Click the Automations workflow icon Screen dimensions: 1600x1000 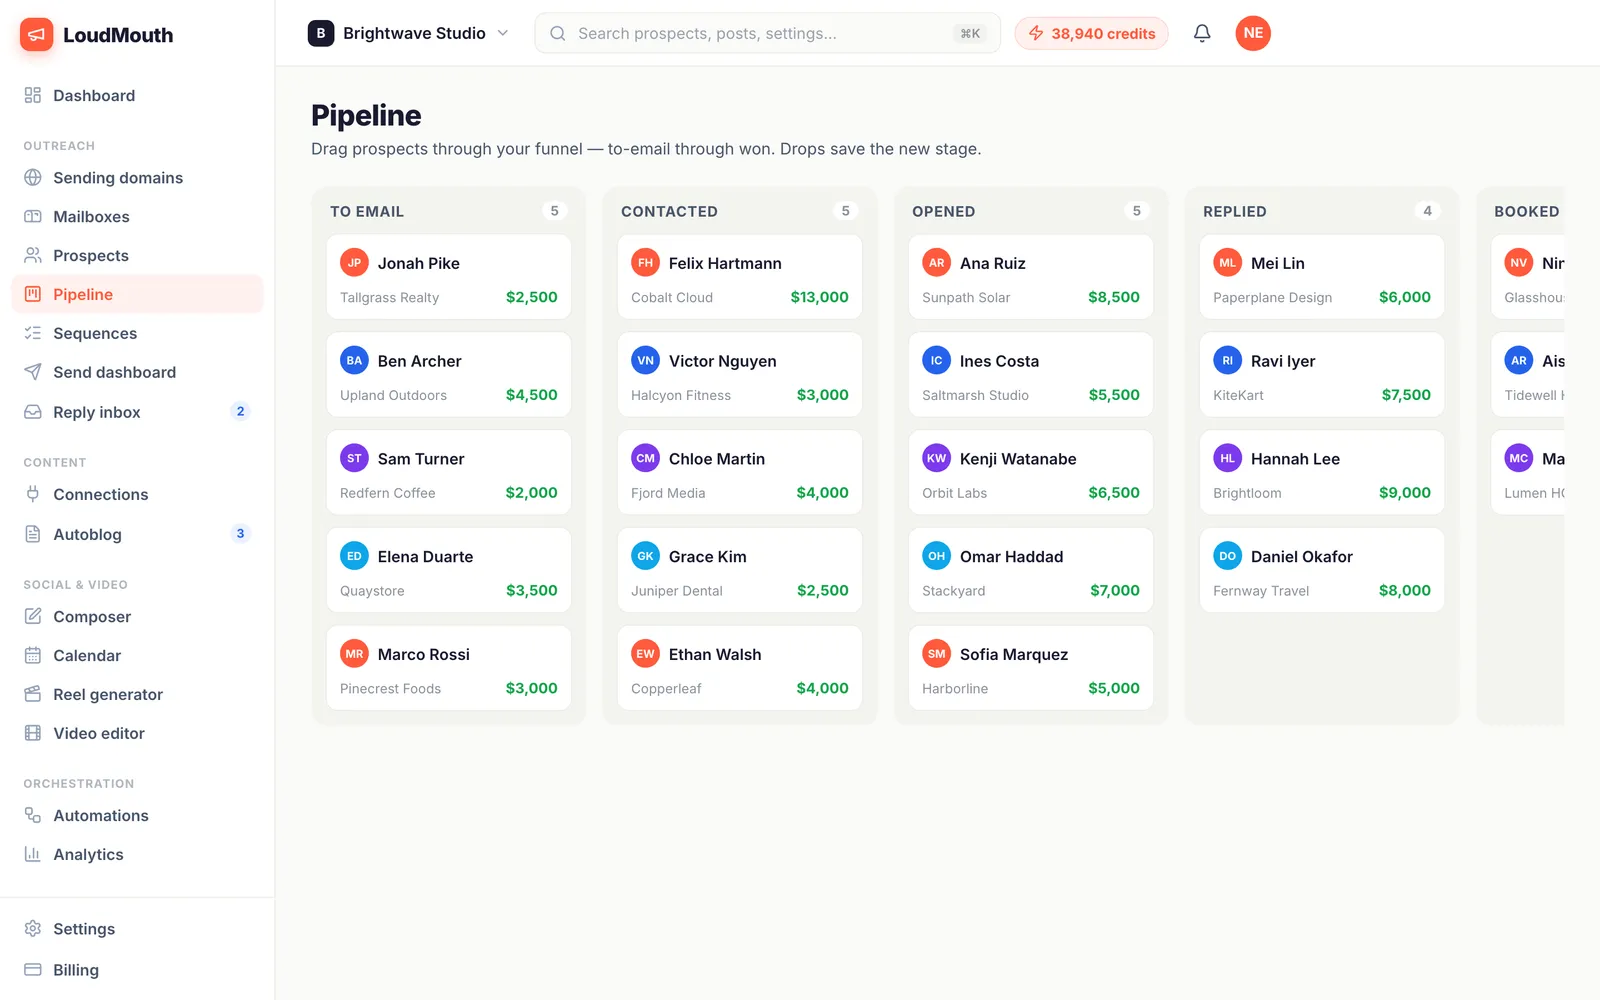click(x=33, y=815)
